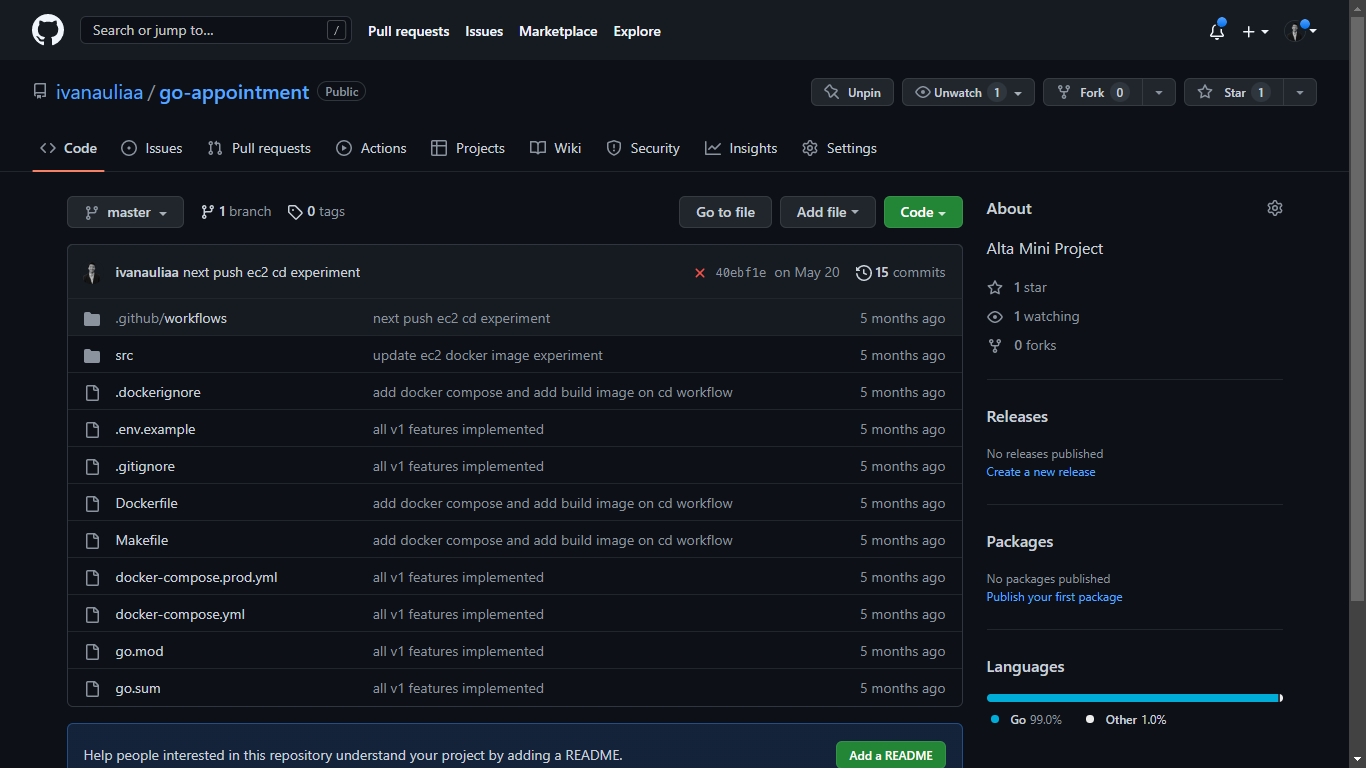Fork the repository
Screen dimensions: 1366x768
pos(1092,92)
